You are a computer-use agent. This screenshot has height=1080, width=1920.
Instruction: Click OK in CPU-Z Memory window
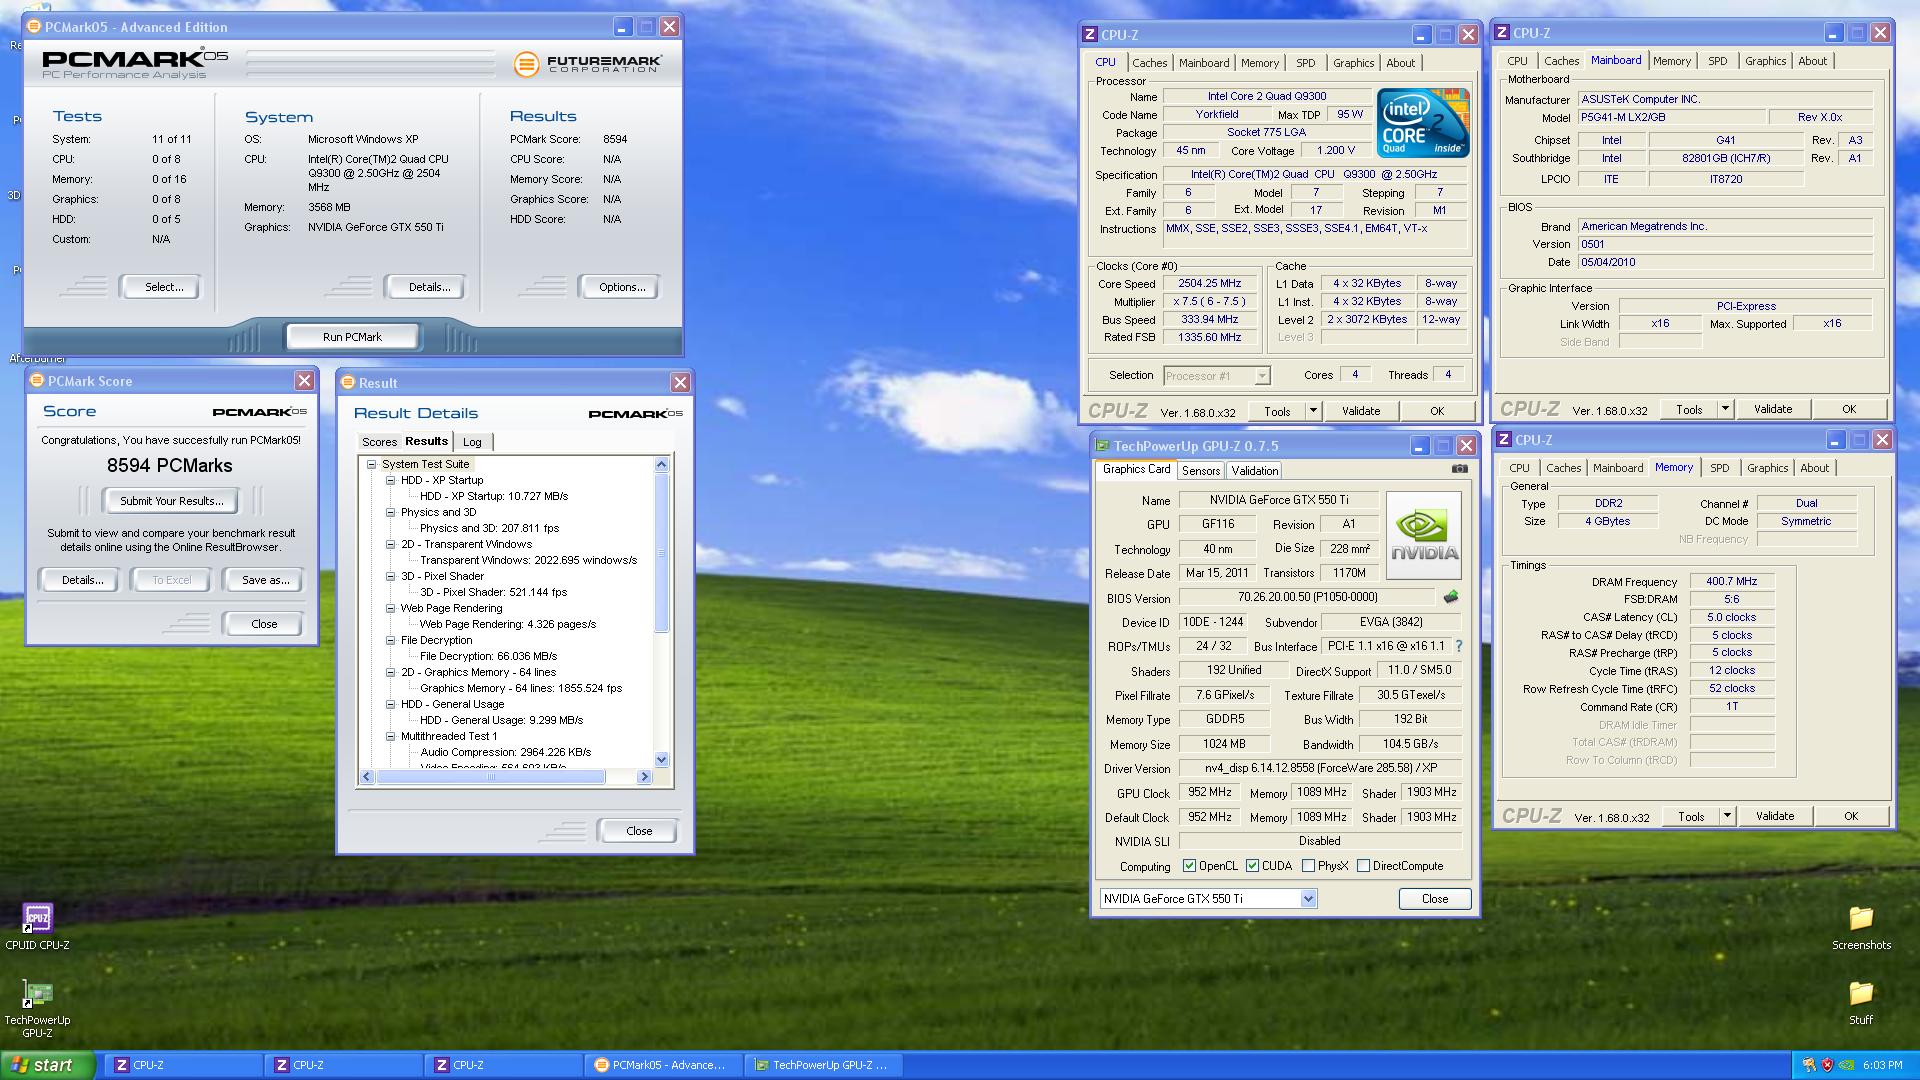click(x=1851, y=816)
